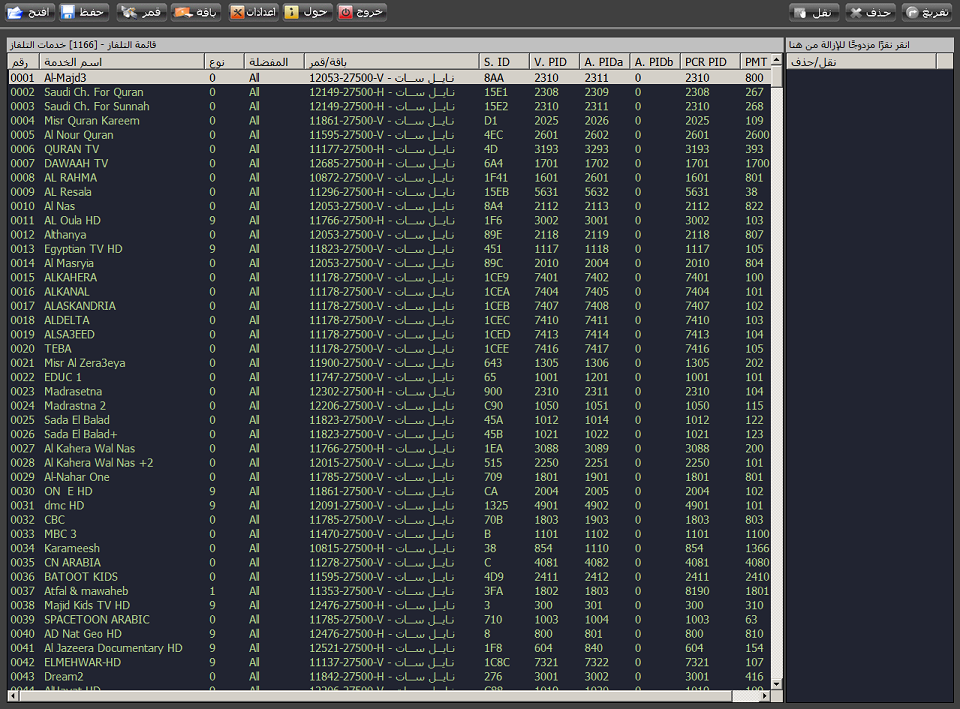This screenshot has height=709, width=960.
Task: Click the تفريغ clear button
Action: click(927, 12)
